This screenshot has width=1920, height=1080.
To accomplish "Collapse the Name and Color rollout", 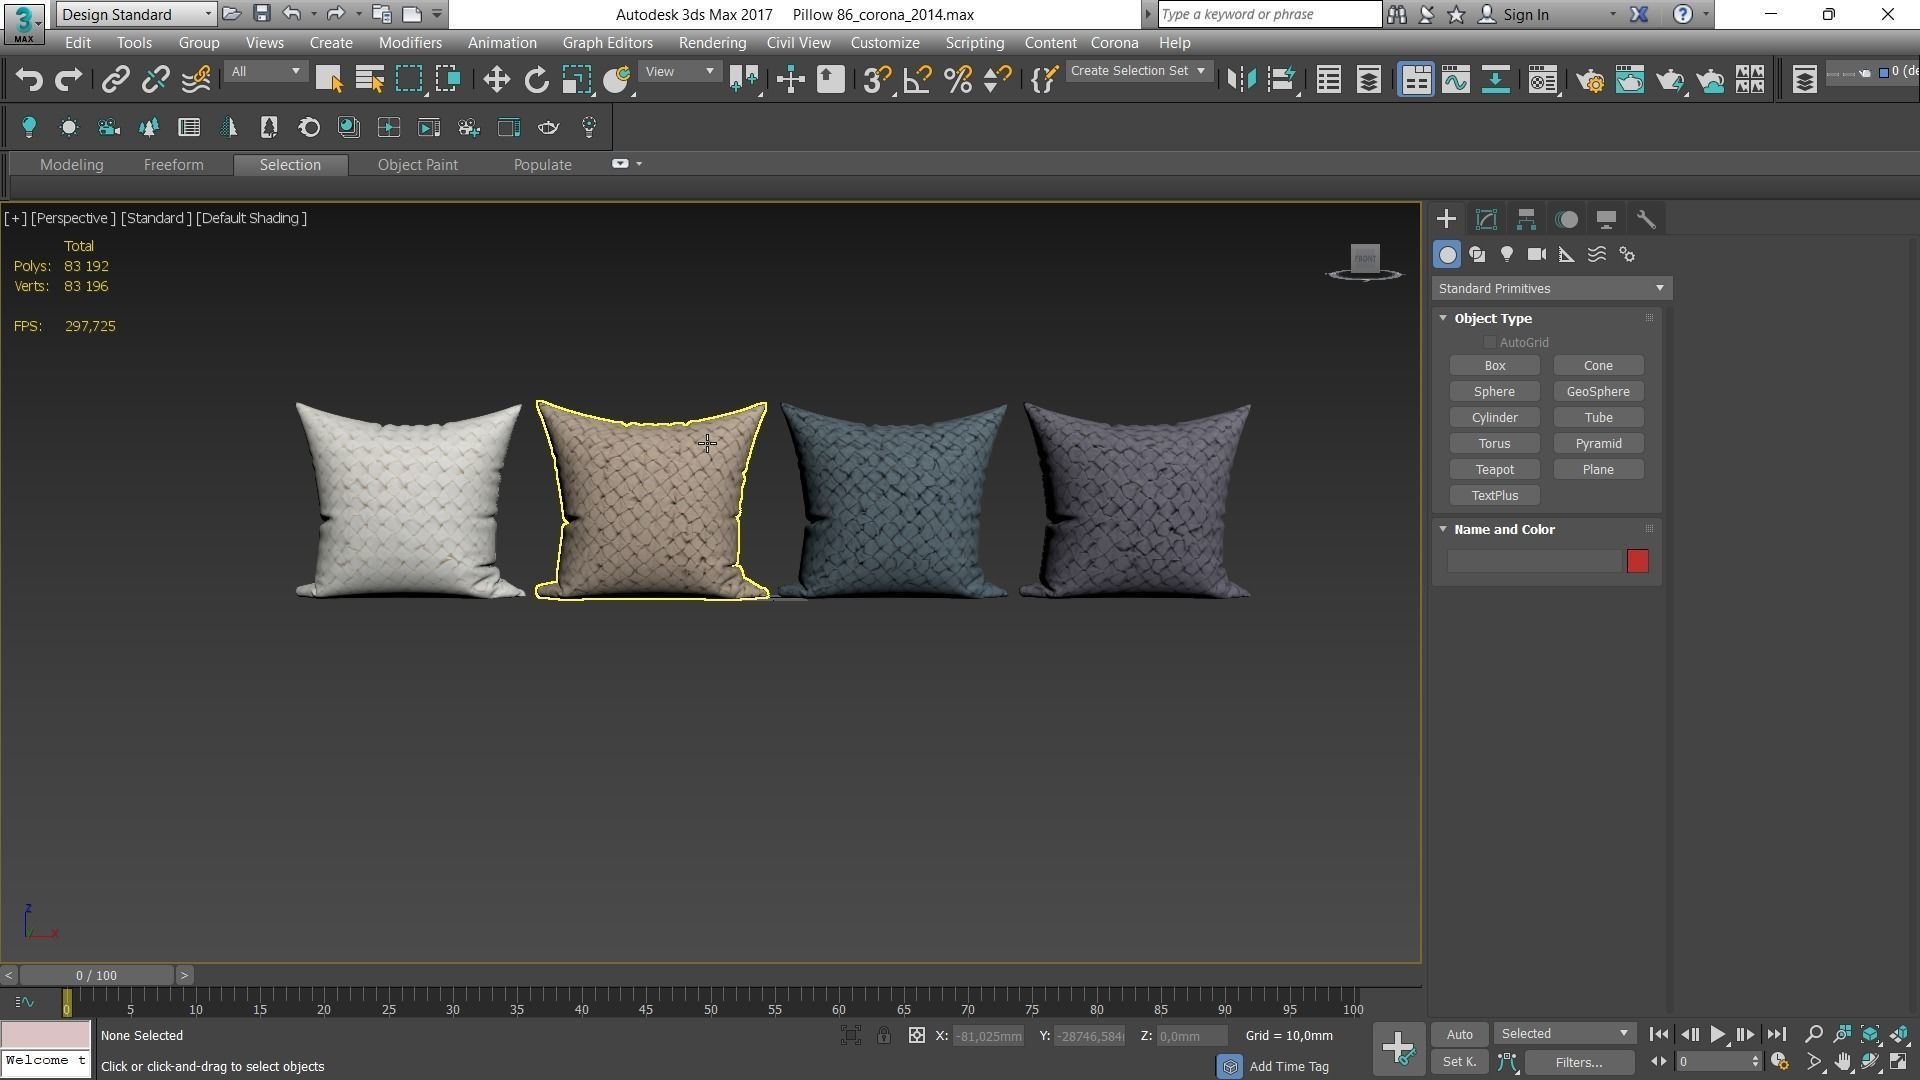I will pyautogui.click(x=1443, y=529).
